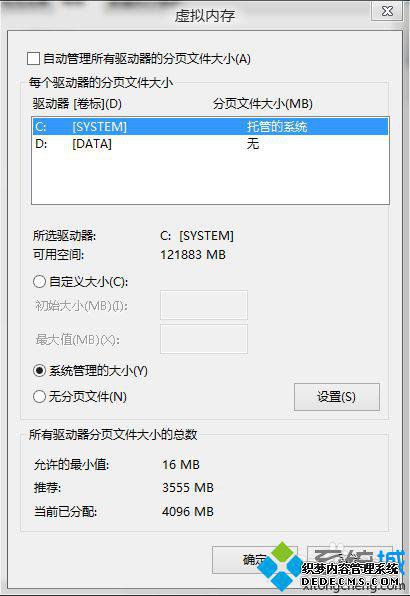Click the 设置(S) button

[337, 397]
